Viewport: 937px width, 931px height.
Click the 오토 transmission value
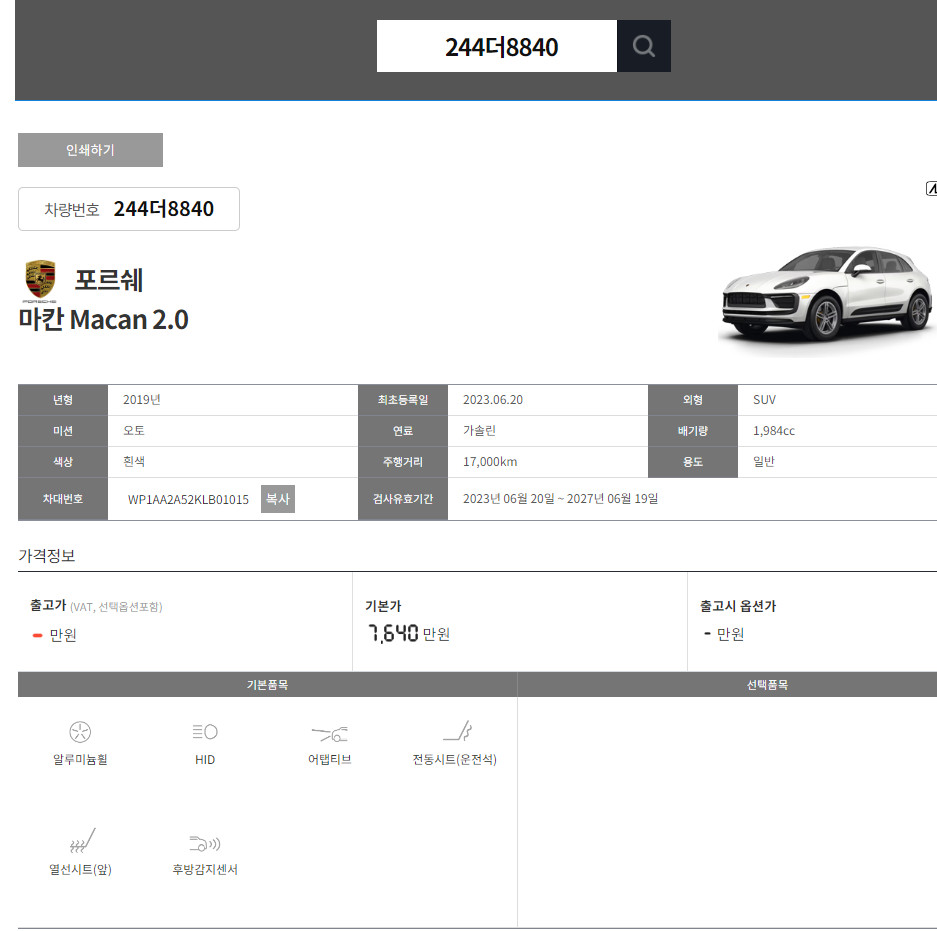134,431
